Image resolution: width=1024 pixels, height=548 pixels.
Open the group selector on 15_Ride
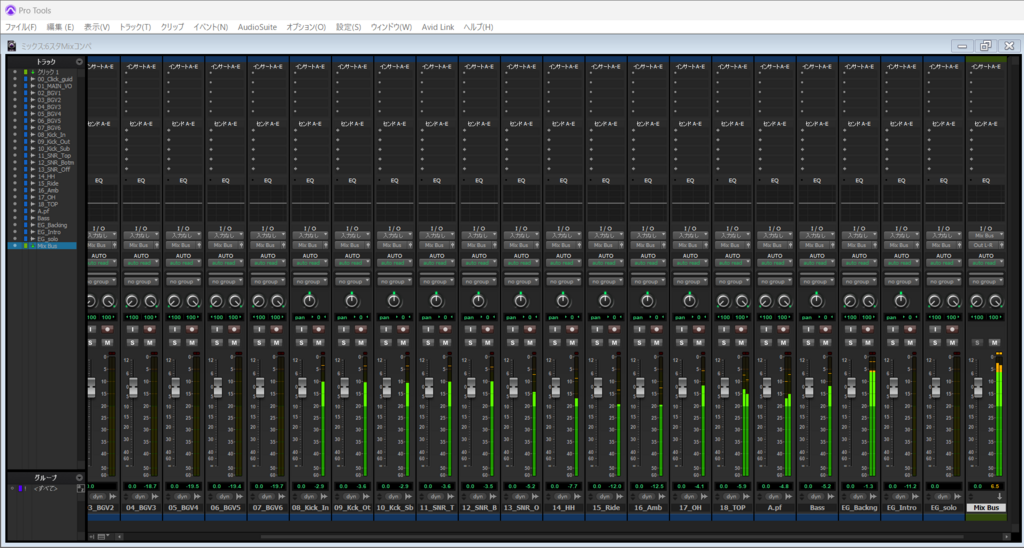pyautogui.click(x=604, y=282)
